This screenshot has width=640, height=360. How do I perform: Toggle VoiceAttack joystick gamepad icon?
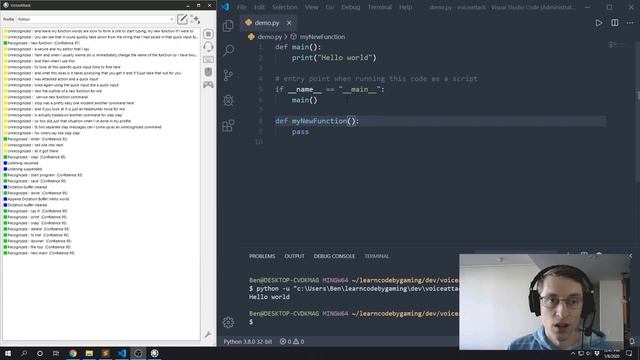208,84
